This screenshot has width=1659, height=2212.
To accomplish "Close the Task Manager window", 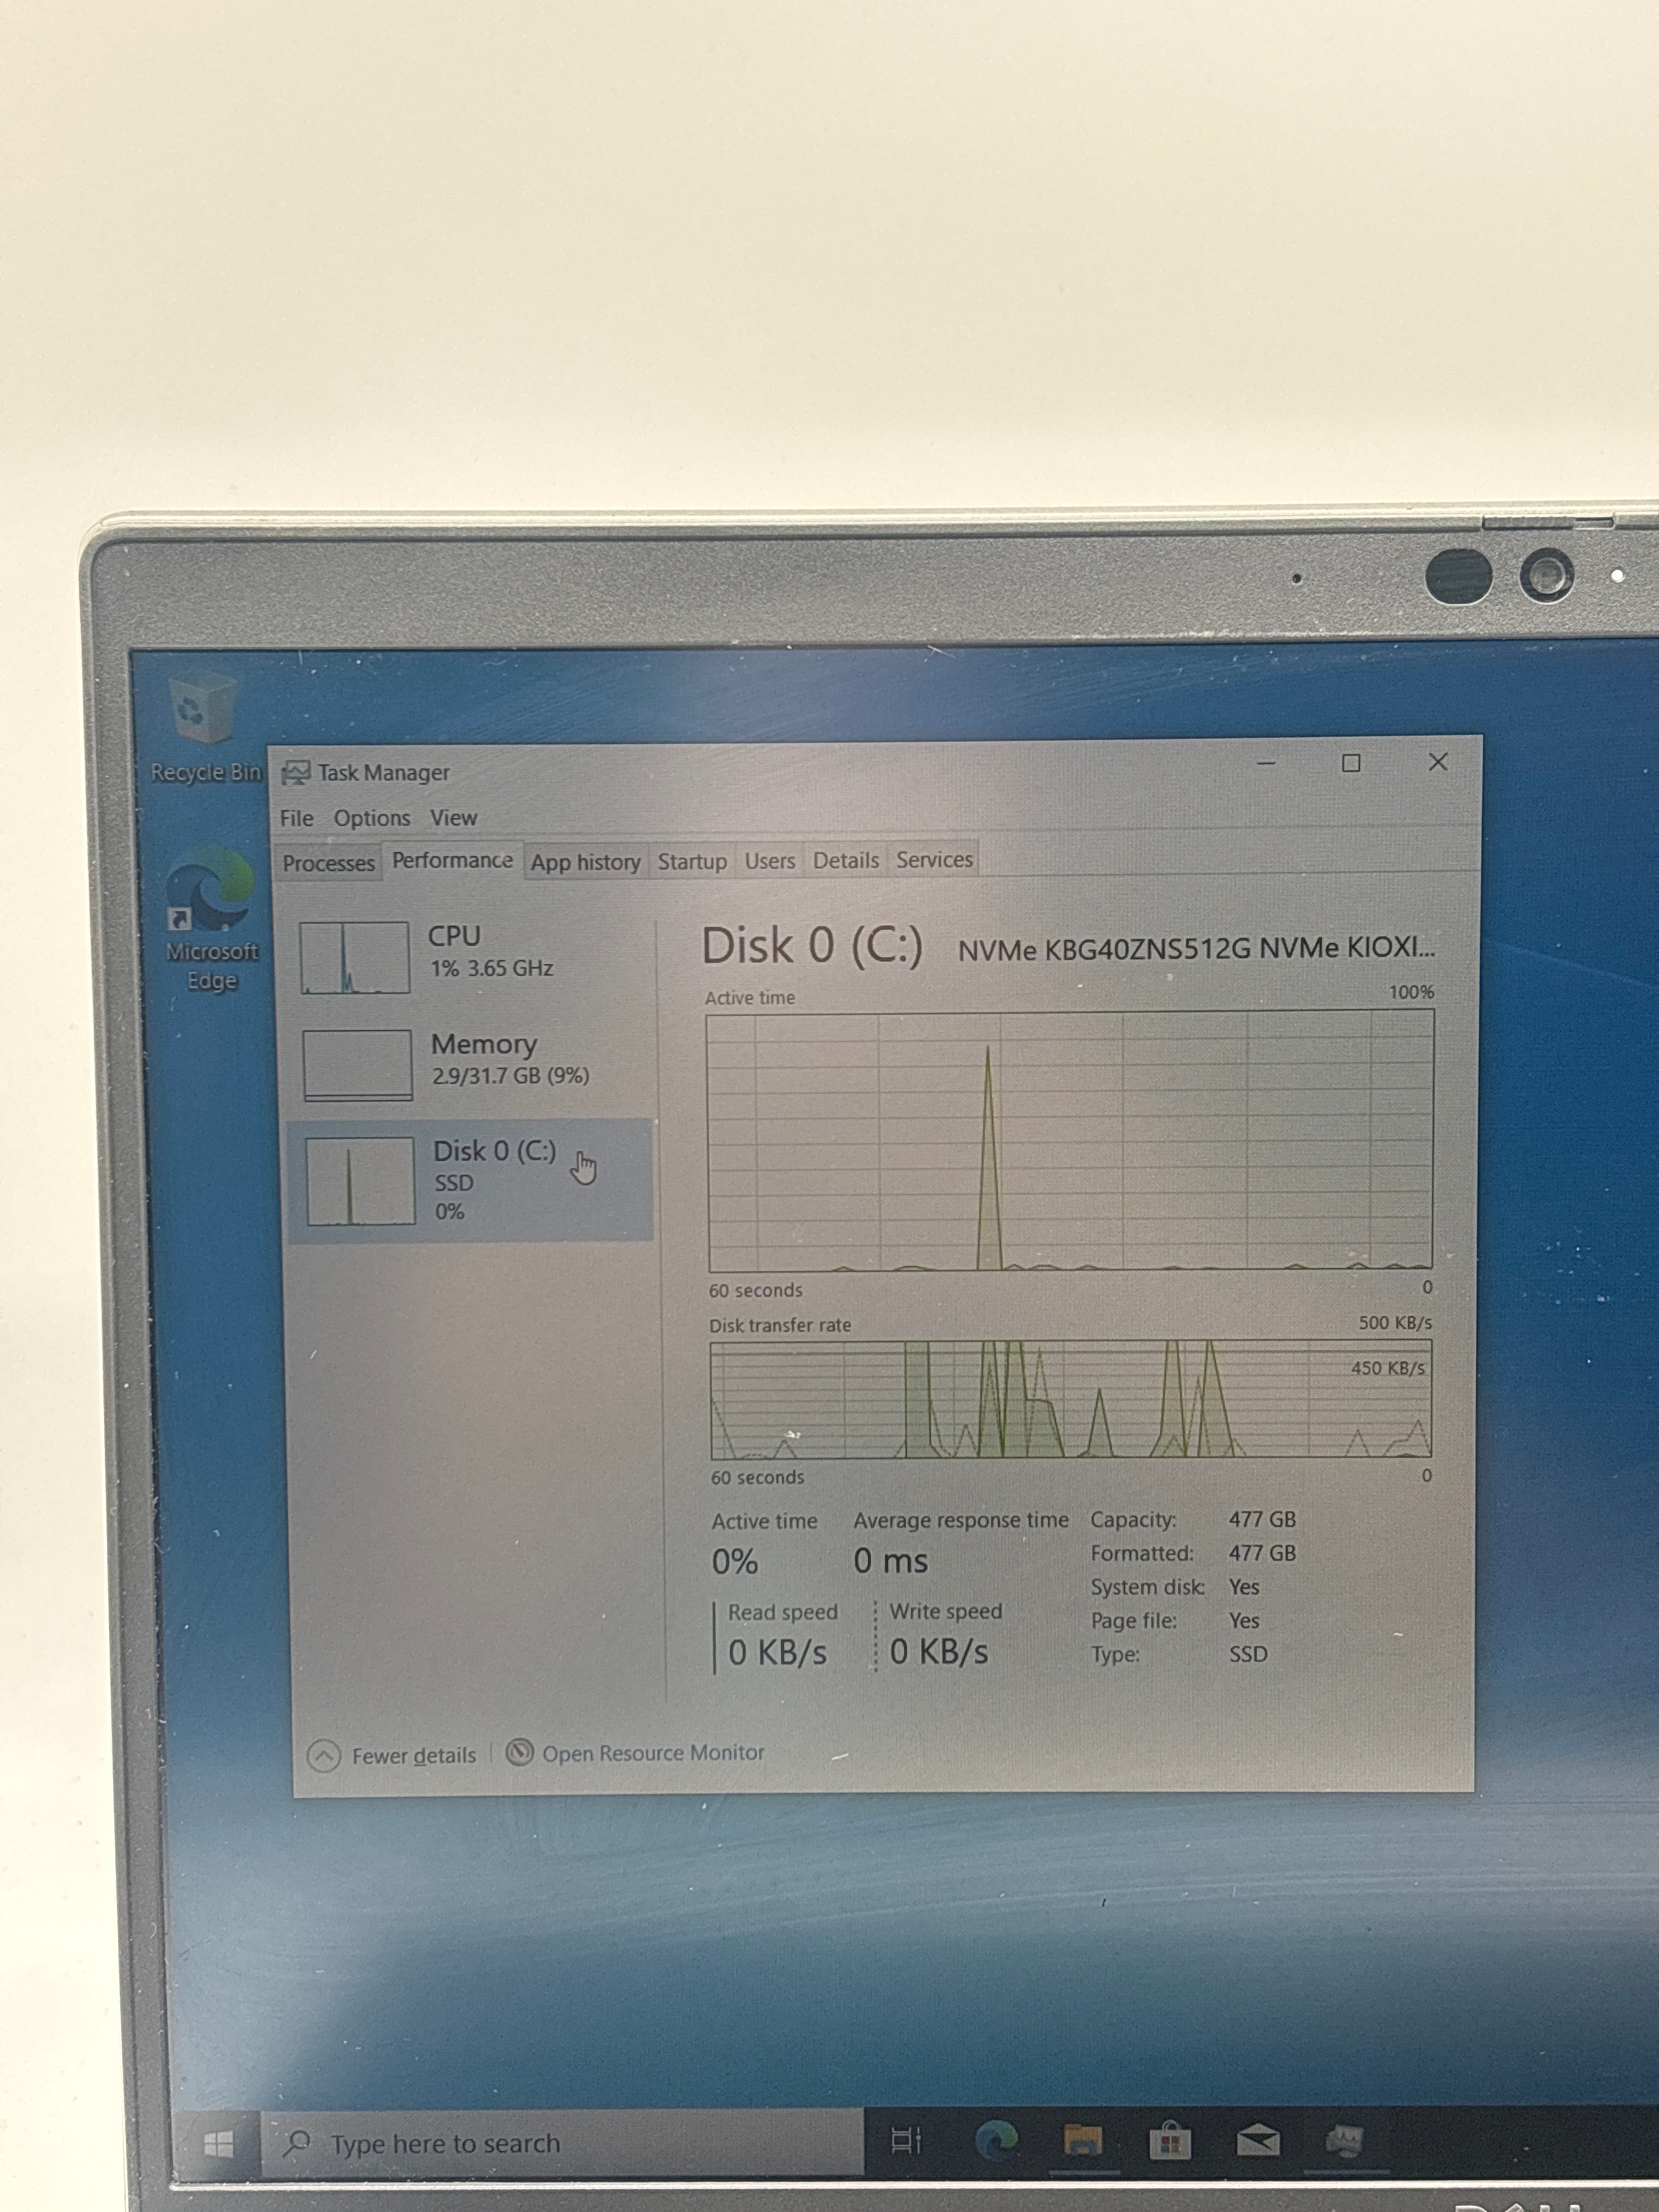I will click(1438, 762).
